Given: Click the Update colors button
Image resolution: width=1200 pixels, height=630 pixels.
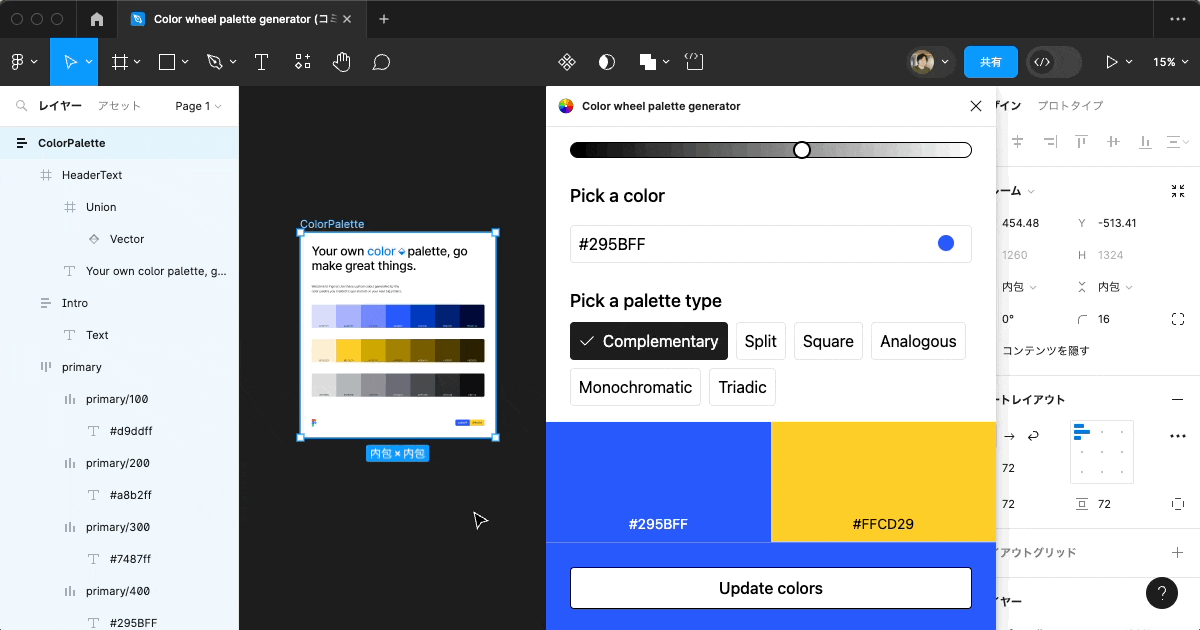Looking at the screenshot, I should coord(770,588).
